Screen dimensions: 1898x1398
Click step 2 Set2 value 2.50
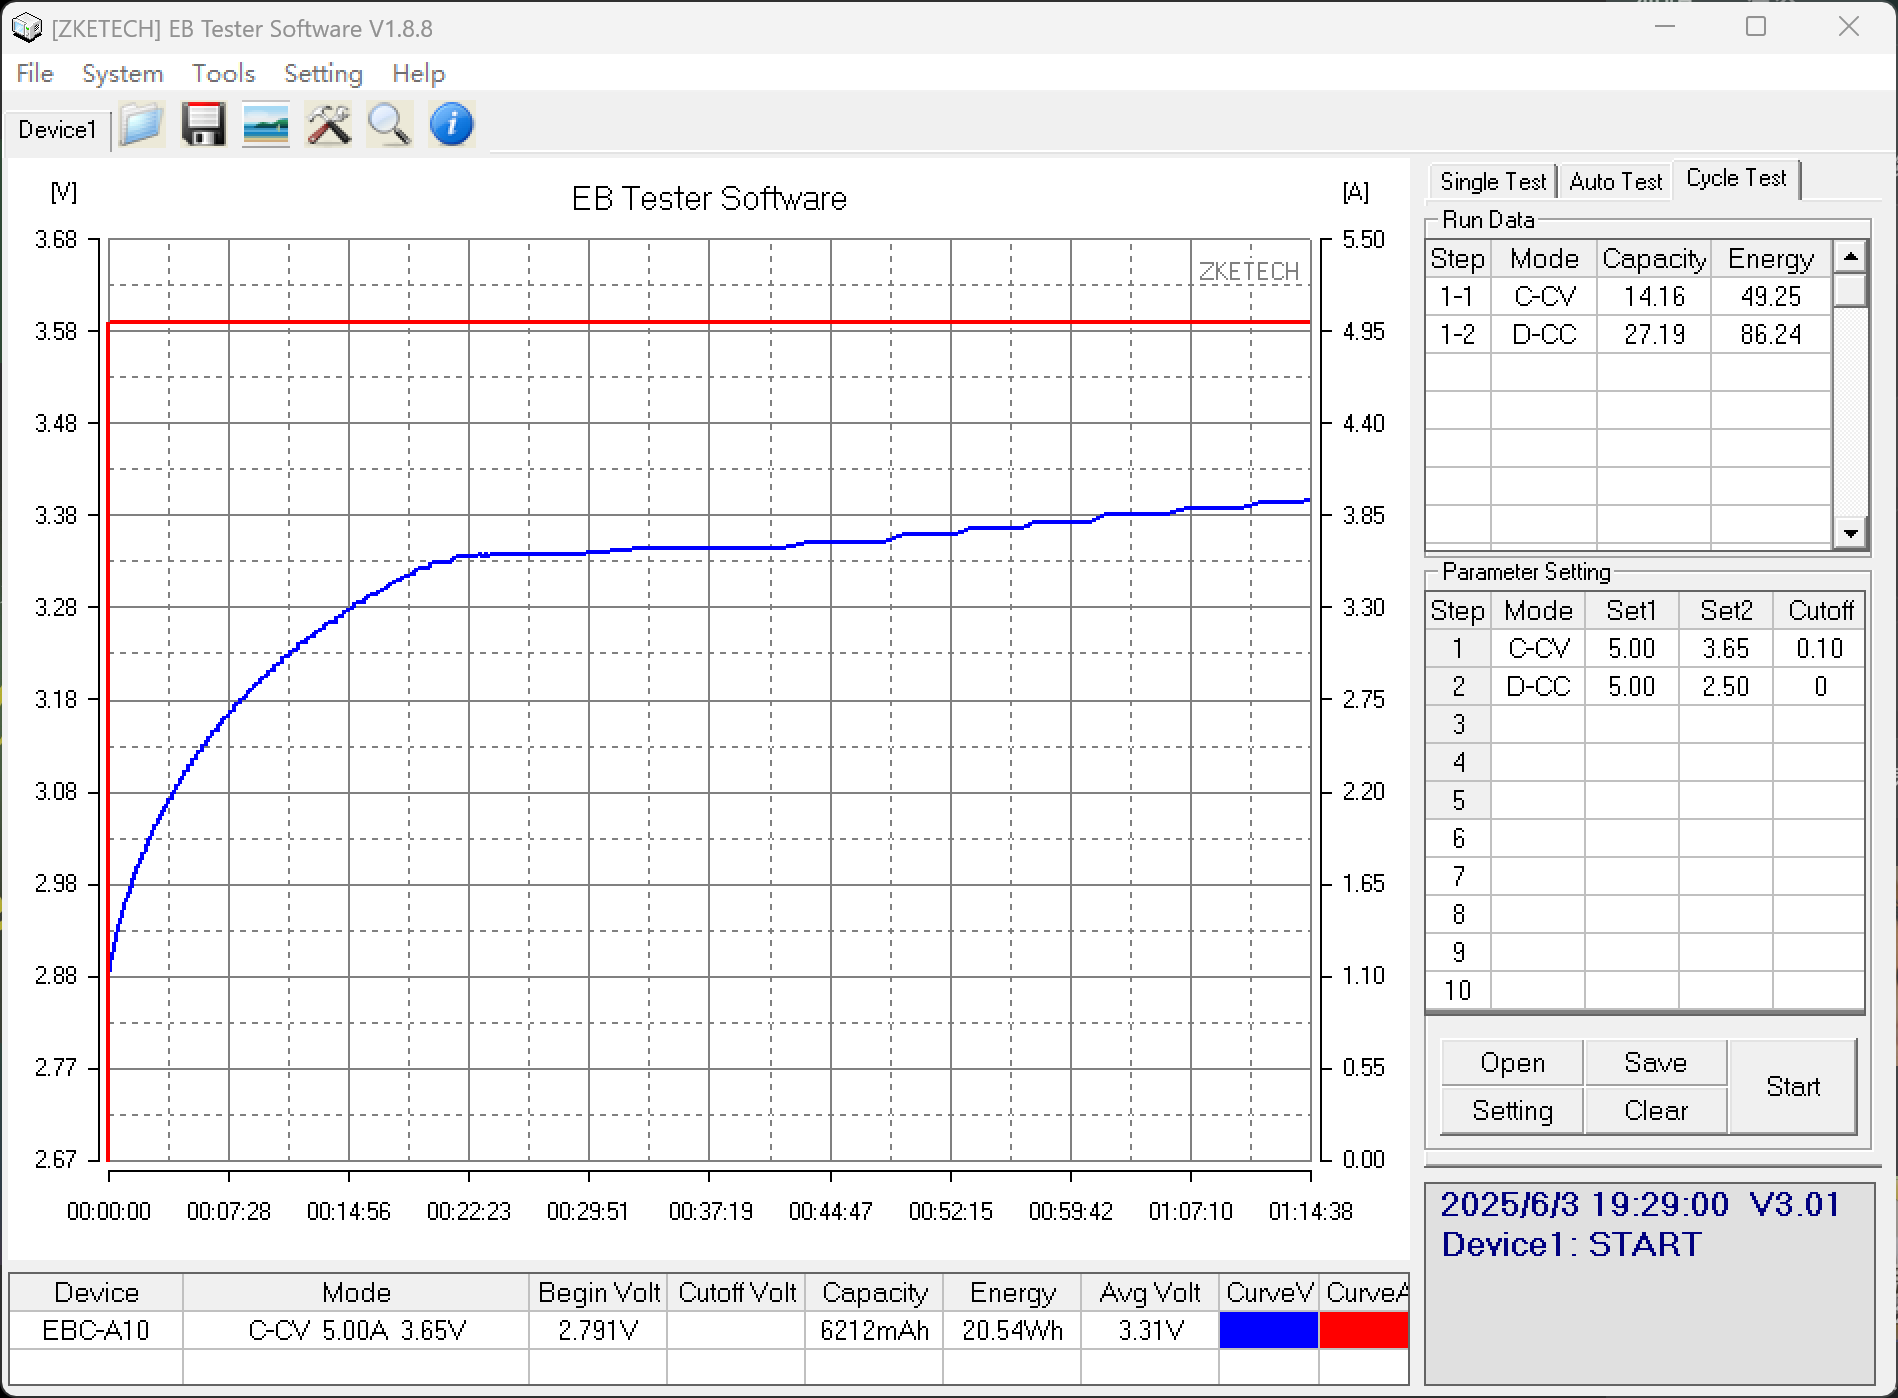[x=1726, y=687]
